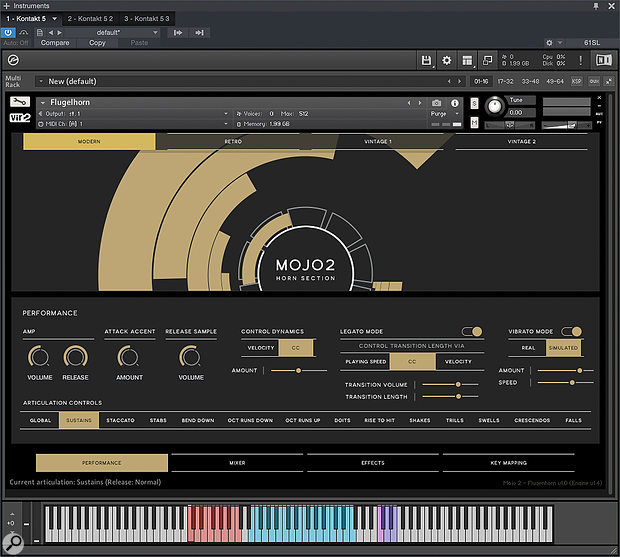Click the Amp Volume knob
The image size is (620, 557).
coord(39,356)
